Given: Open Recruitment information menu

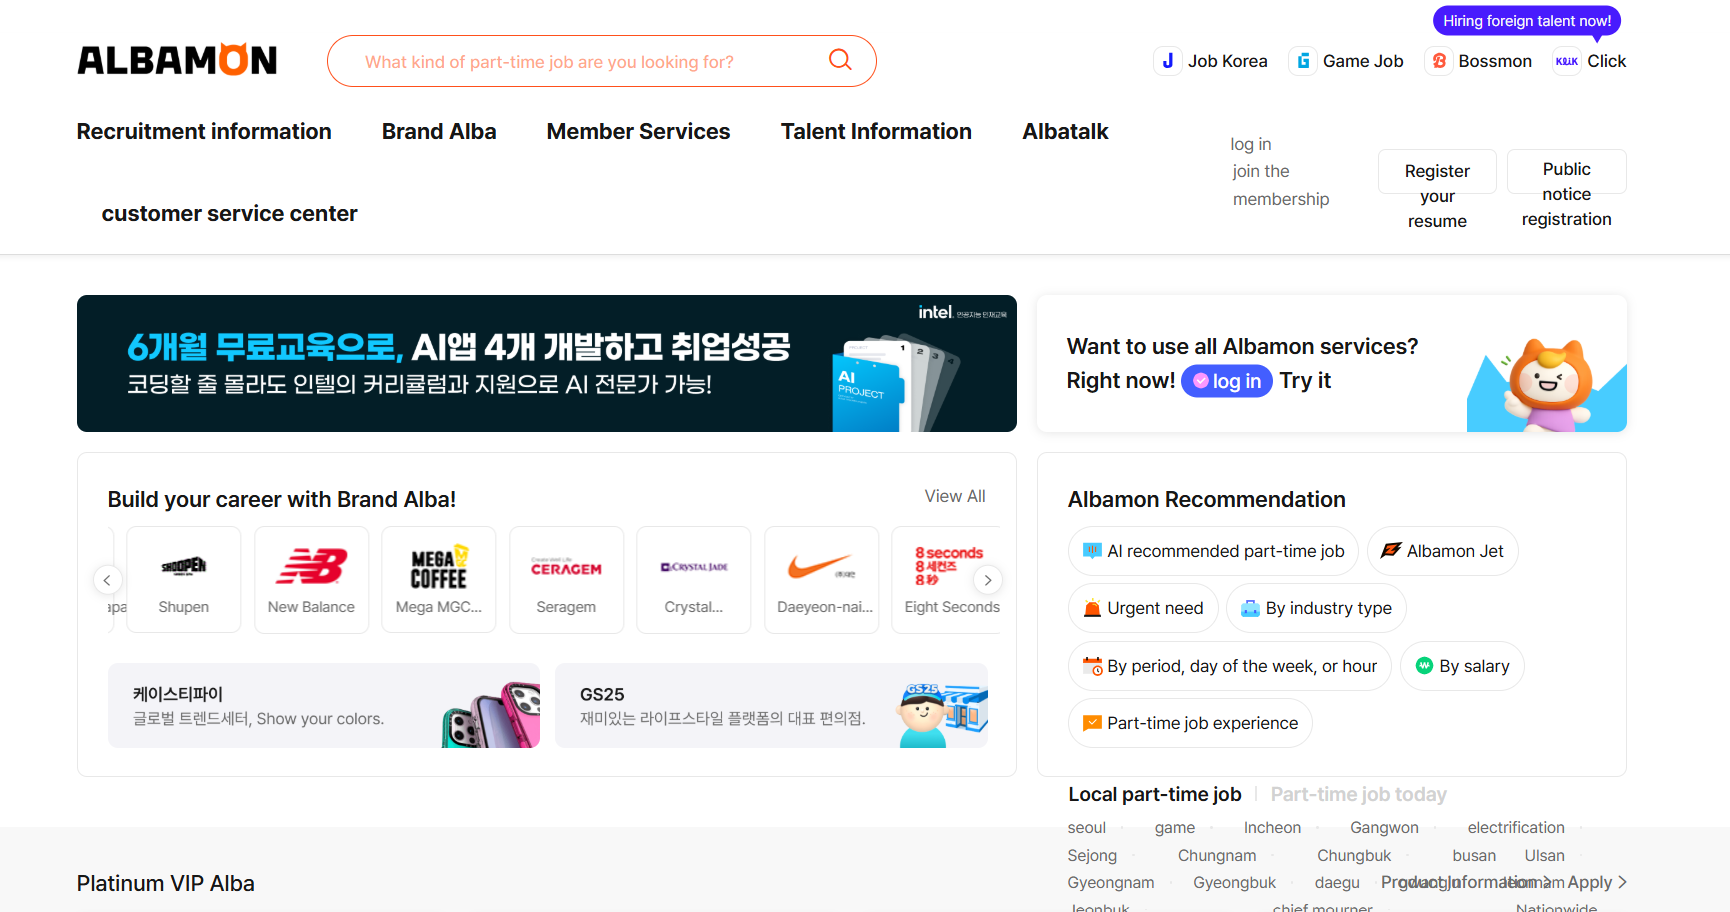Looking at the screenshot, I should 204,131.
